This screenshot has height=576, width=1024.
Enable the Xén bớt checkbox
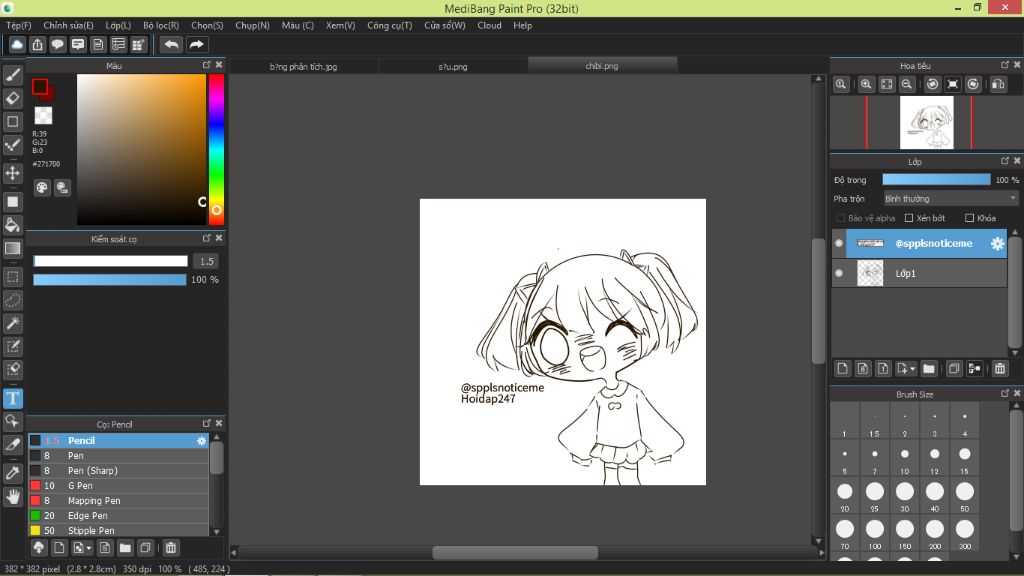point(909,218)
